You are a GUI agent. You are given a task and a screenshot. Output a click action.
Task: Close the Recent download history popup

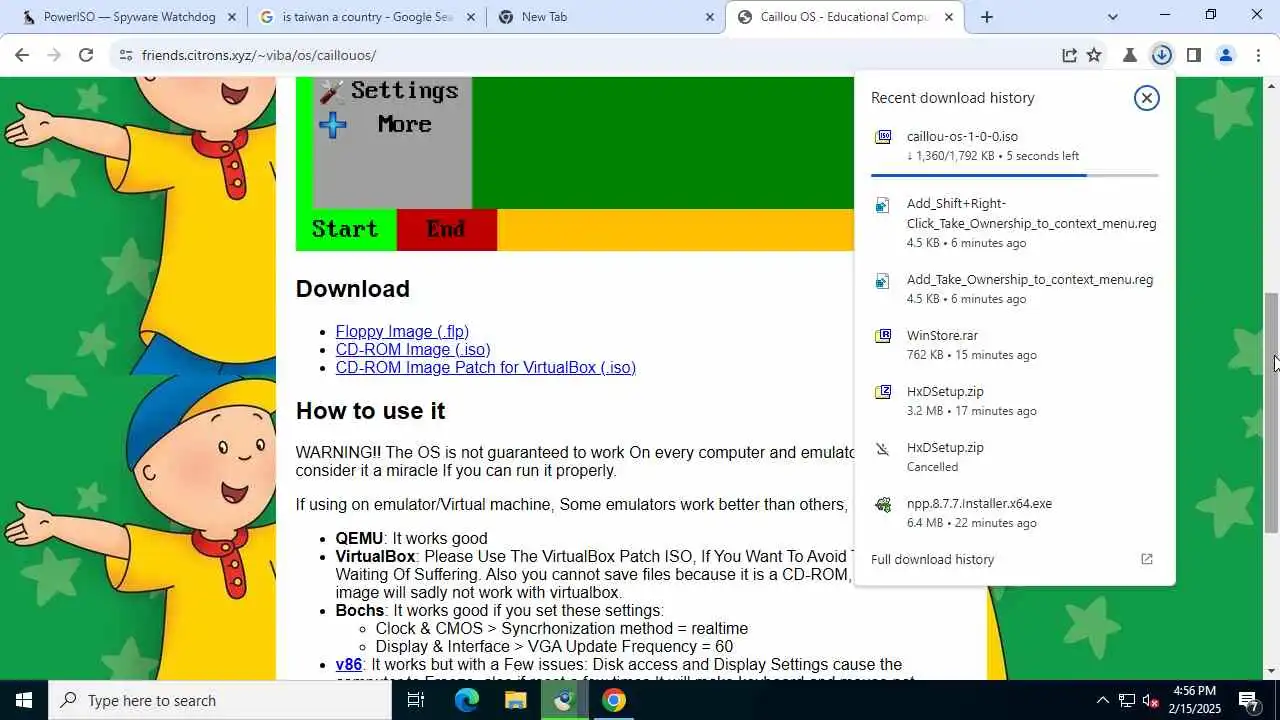tap(1147, 98)
